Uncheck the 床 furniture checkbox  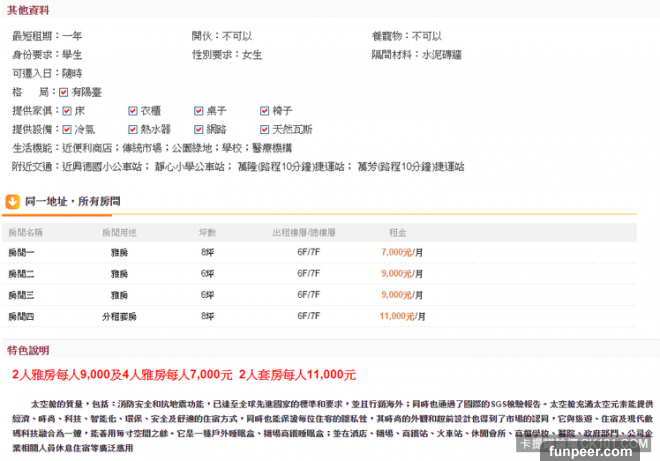(67, 111)
